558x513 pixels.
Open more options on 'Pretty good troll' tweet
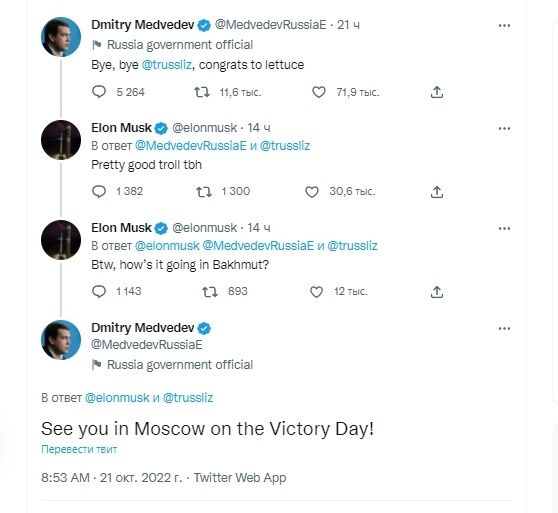click(504, 128)
